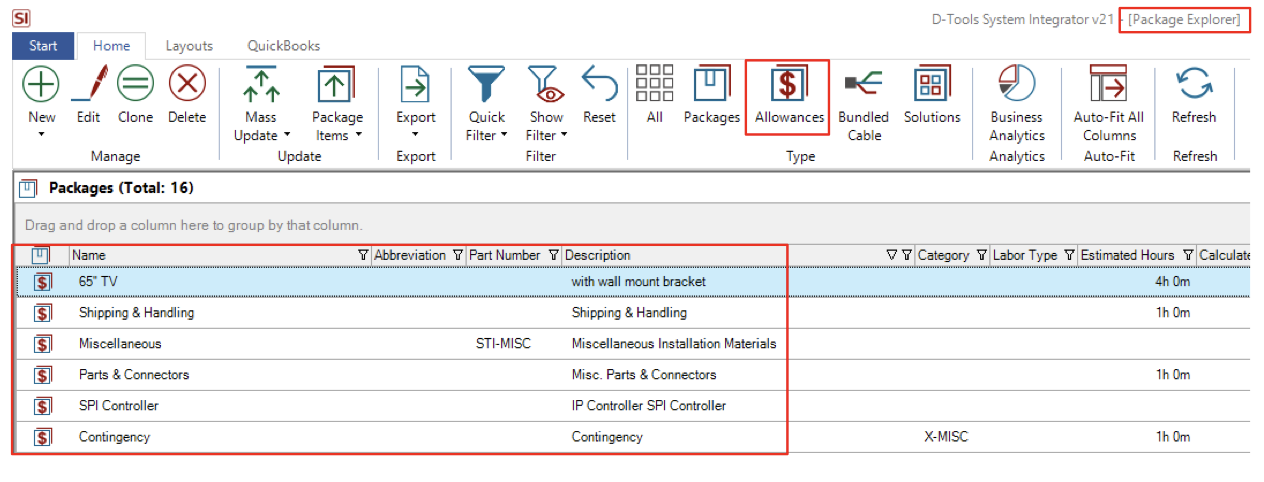This screenshot has width=1264, height=482.
Task: Select the Shipping & Handling name cell
Action: (x=136, y=313)
